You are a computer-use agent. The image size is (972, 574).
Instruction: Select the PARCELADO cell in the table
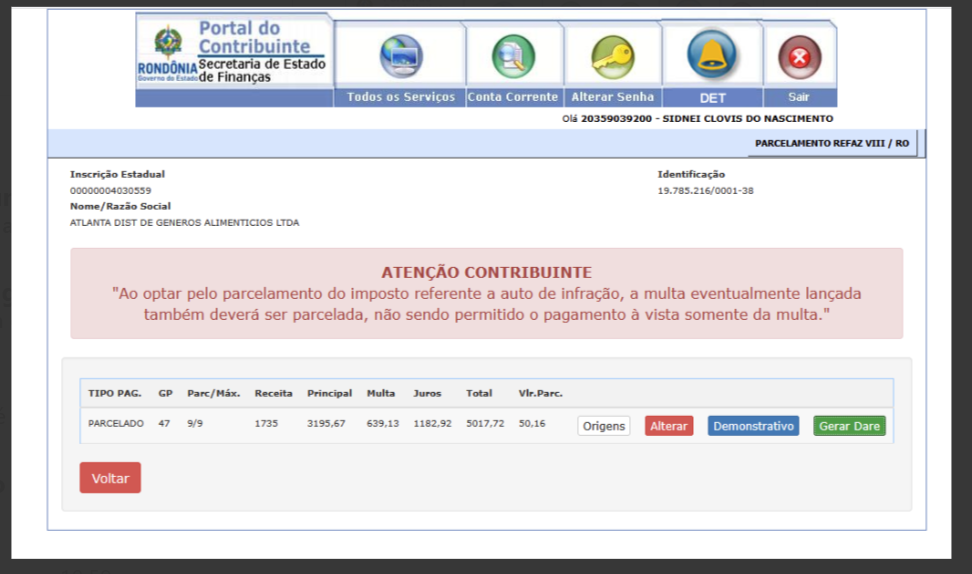click(x=116, y=424)
